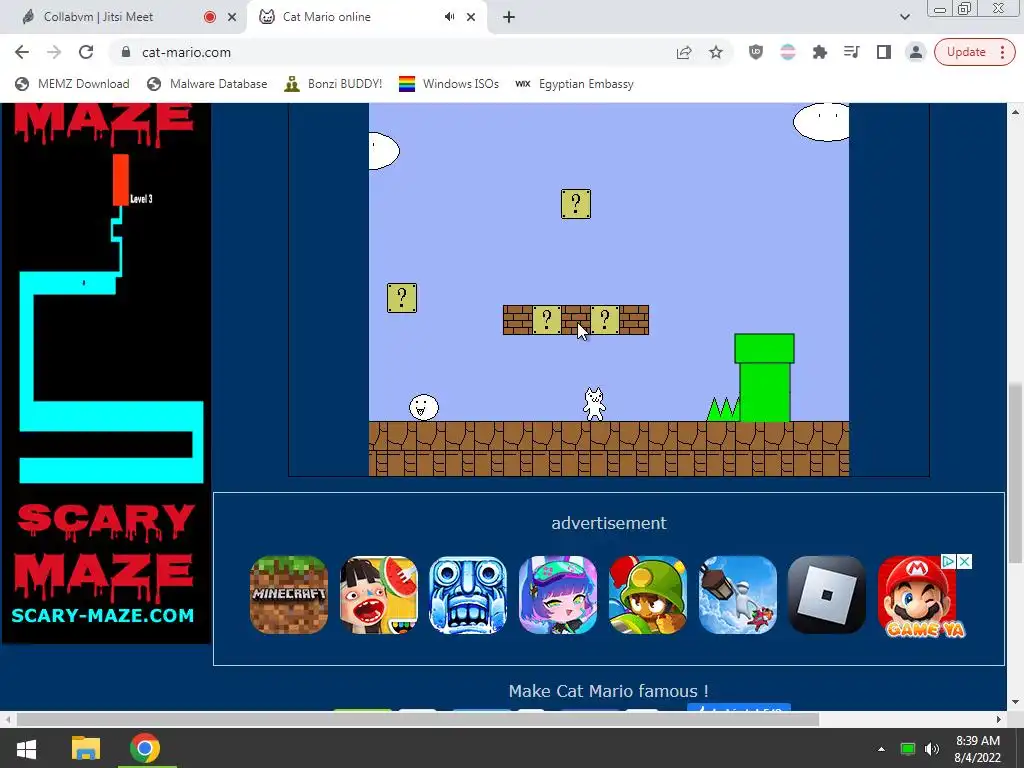Toggle the browser side panel
This screenshot has width=1024, height=768.
pos(884,52)
